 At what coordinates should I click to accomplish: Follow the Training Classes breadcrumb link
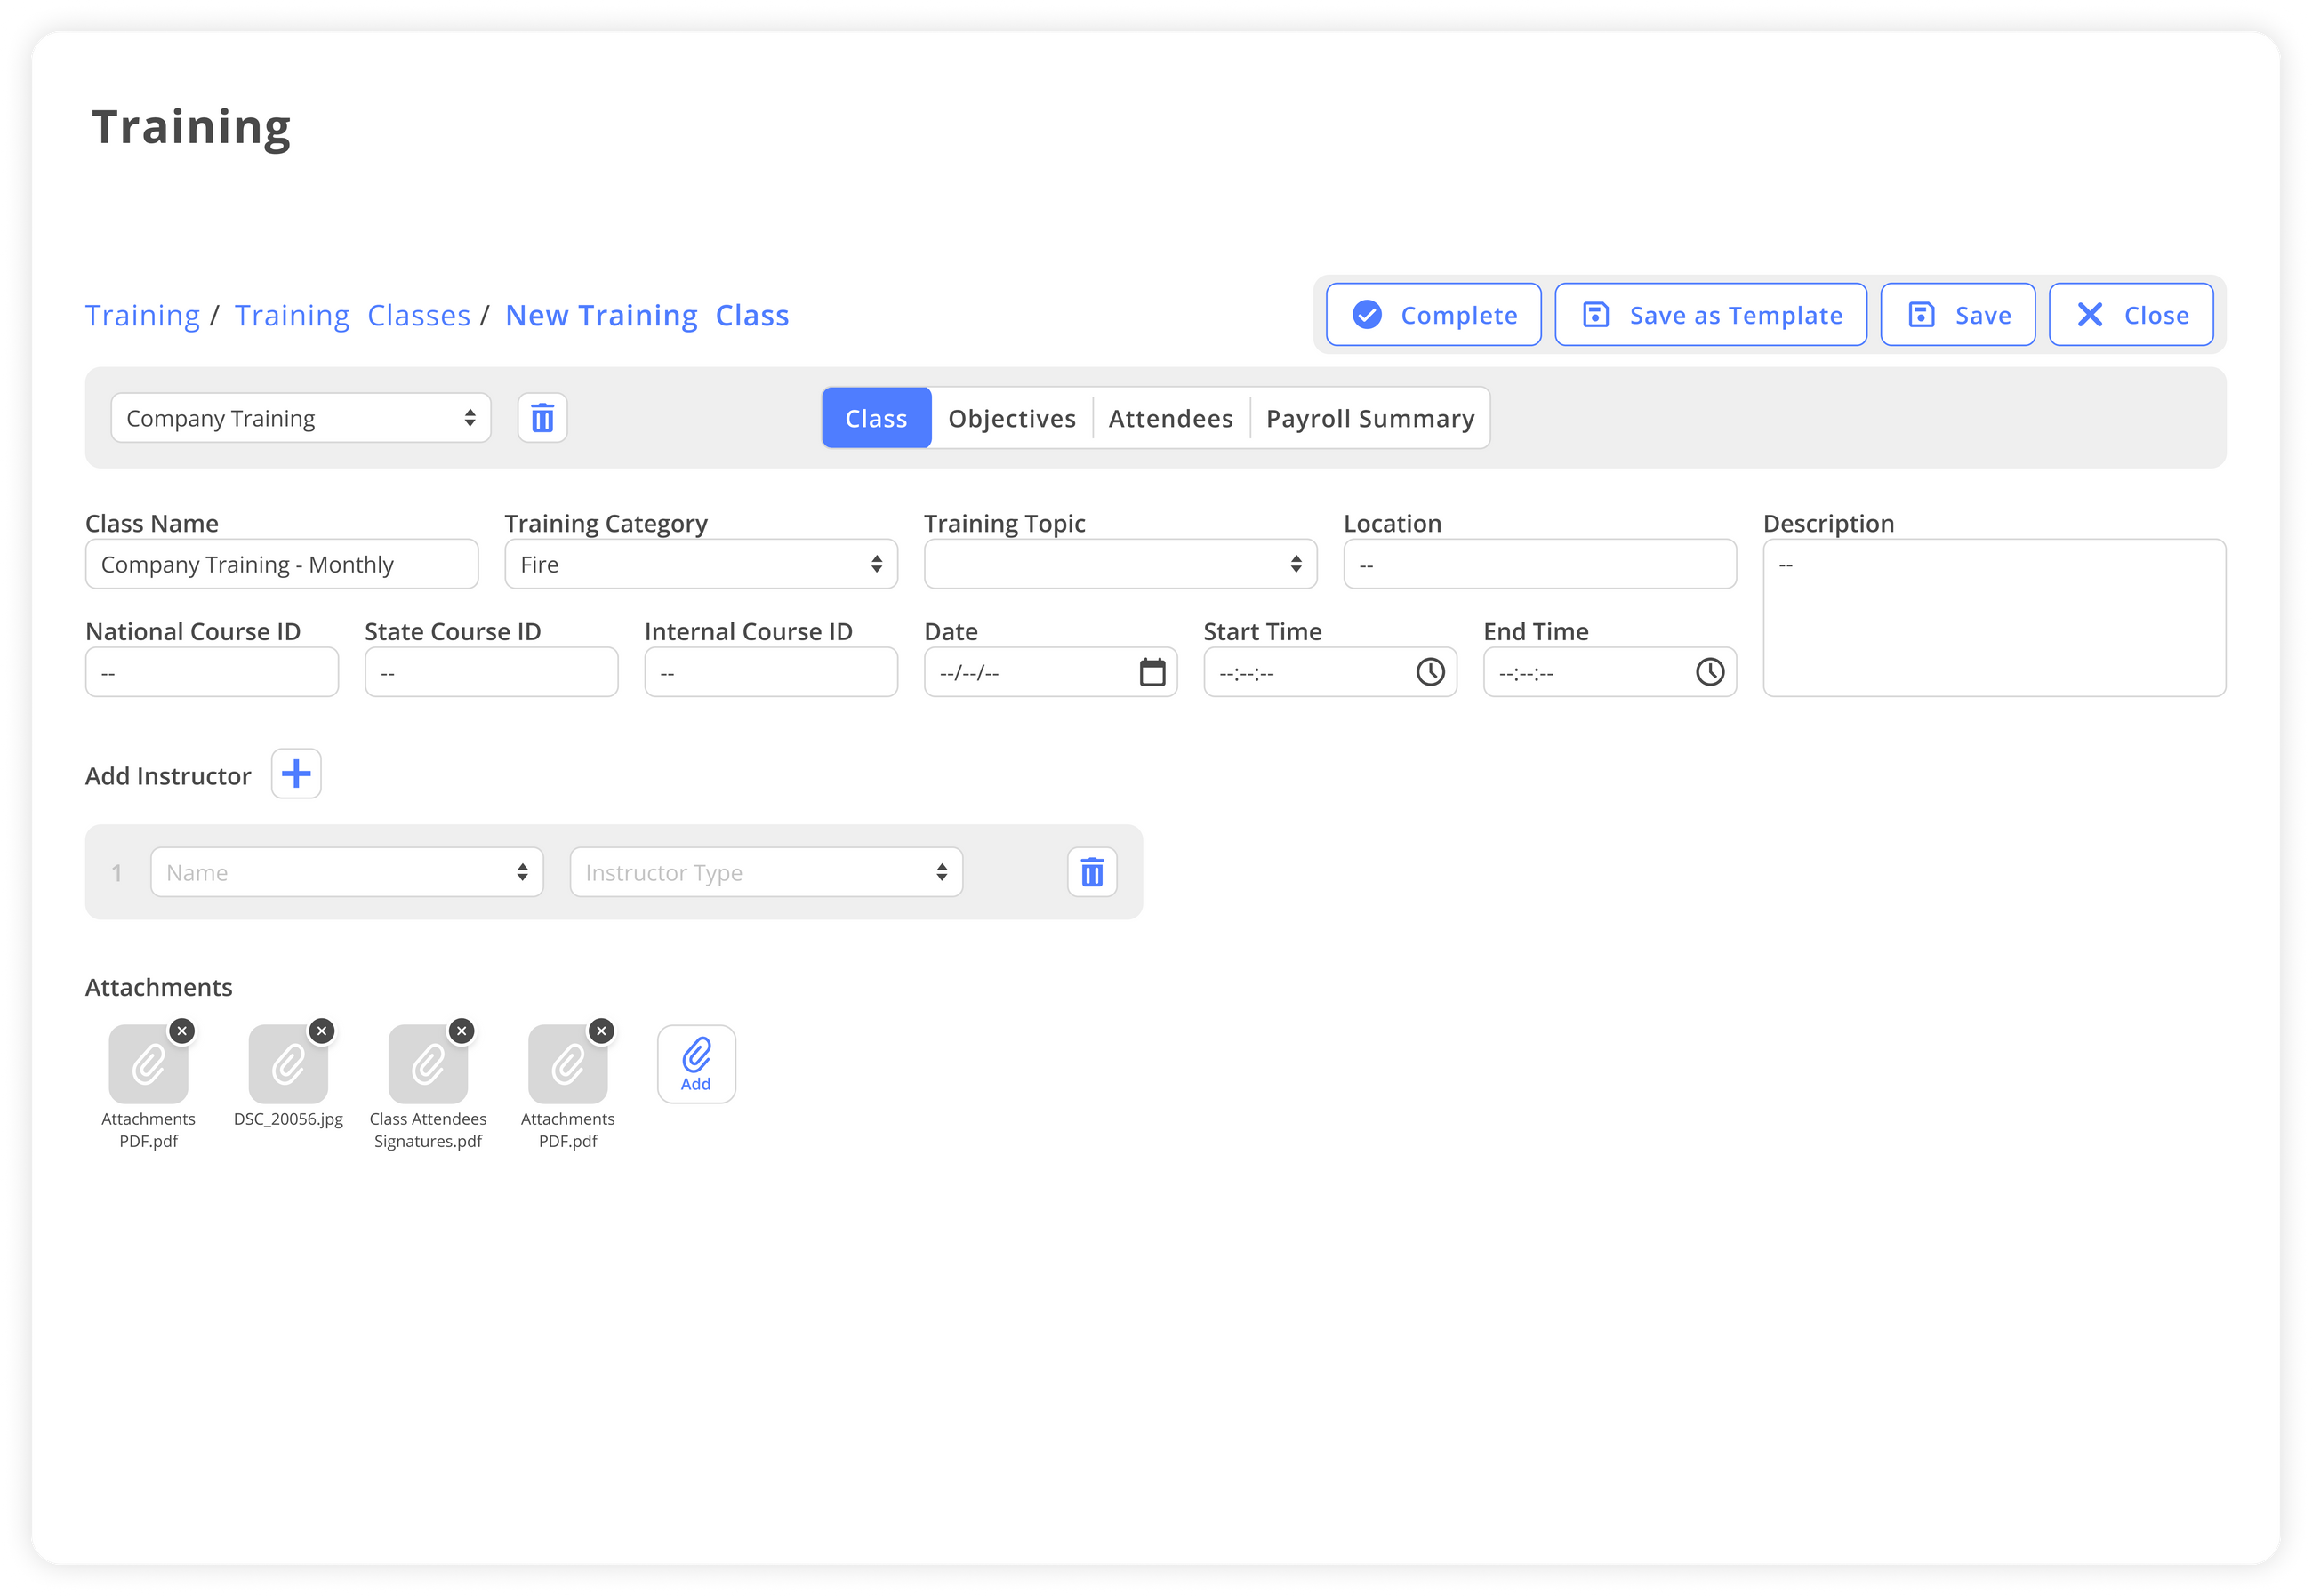[352, 315]
